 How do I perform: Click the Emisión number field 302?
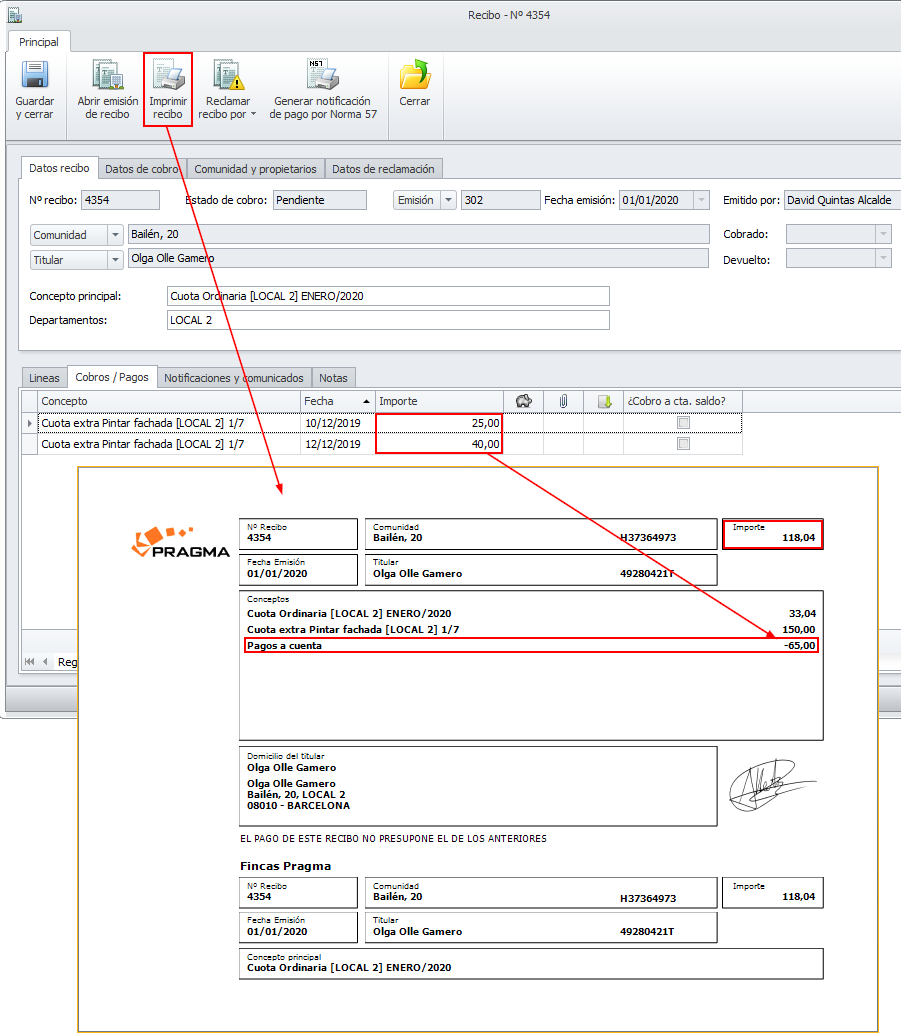(x=500, y=200)
